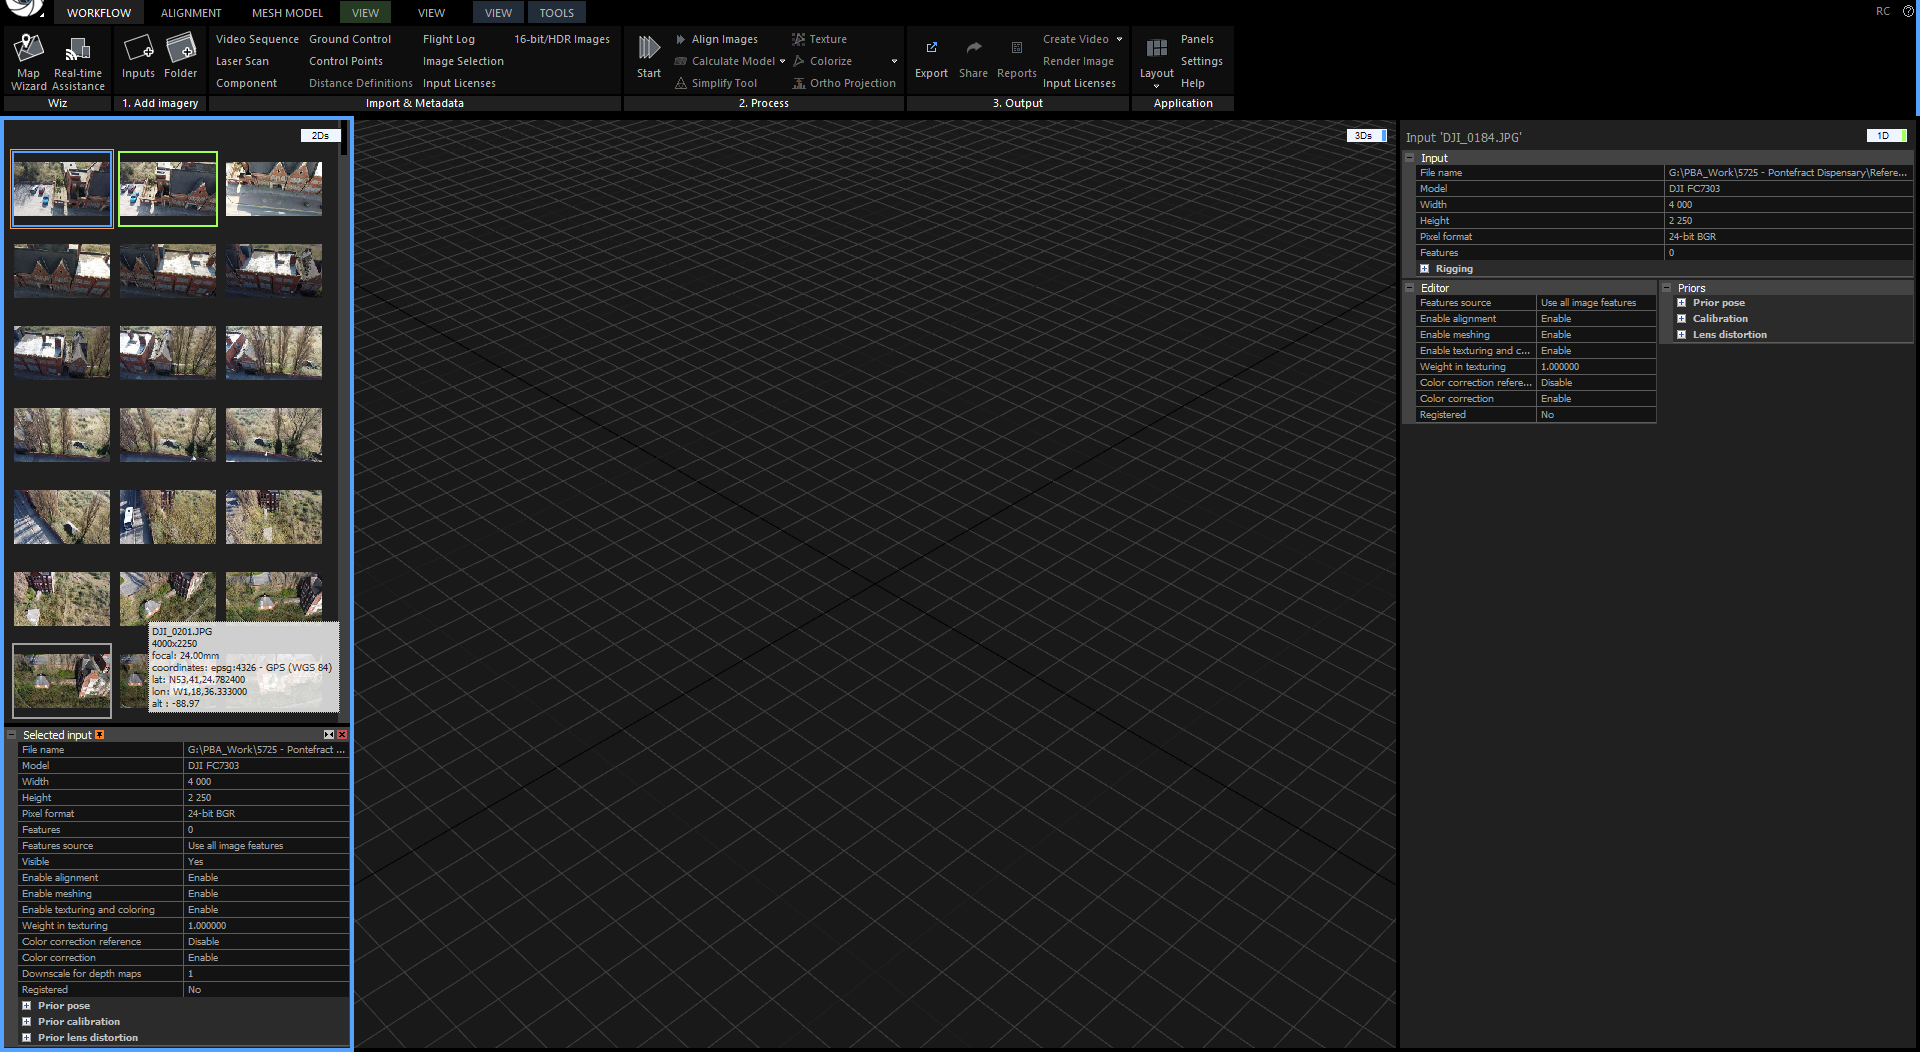Image resolution: width=1920 pixels, height=1052 pixels.
Task: Add images using the Inputs icon
Action: (138, 56)
